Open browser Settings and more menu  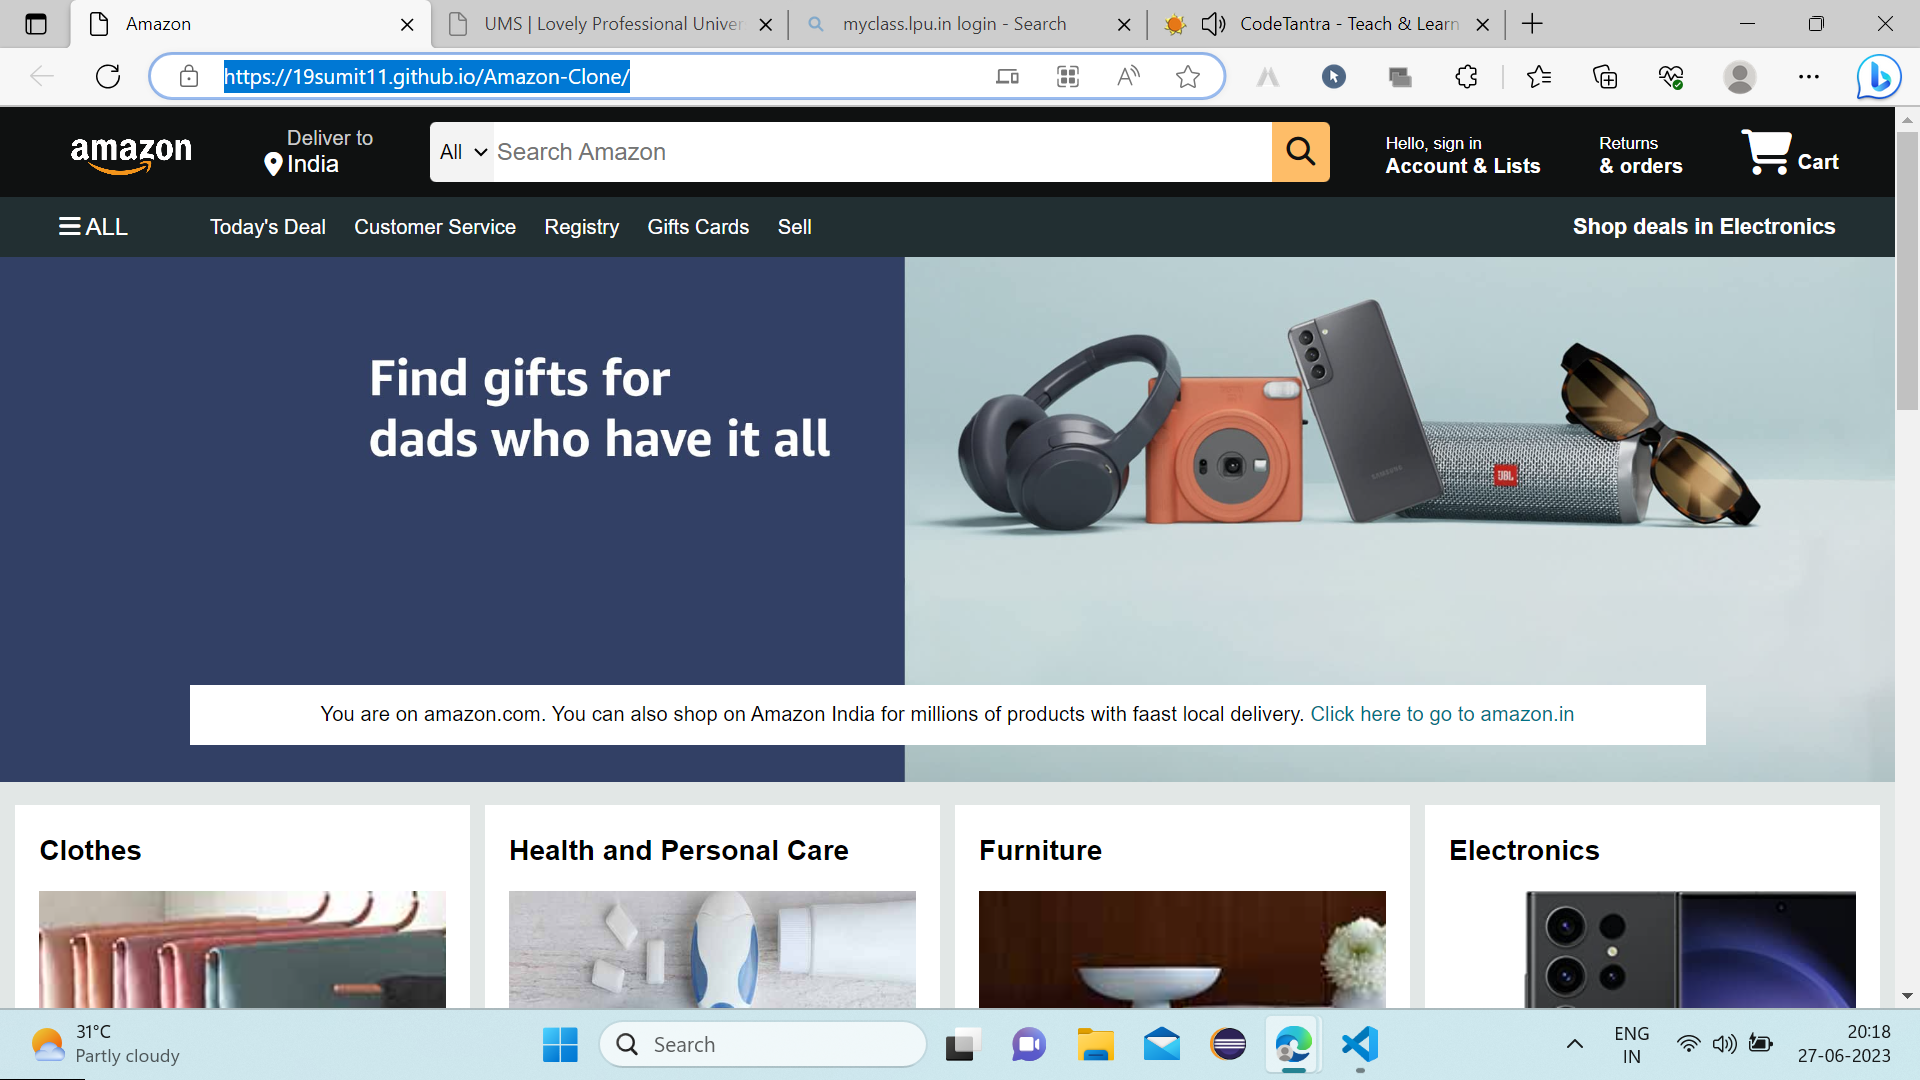pyautogui.click(x=1809, y=77)
